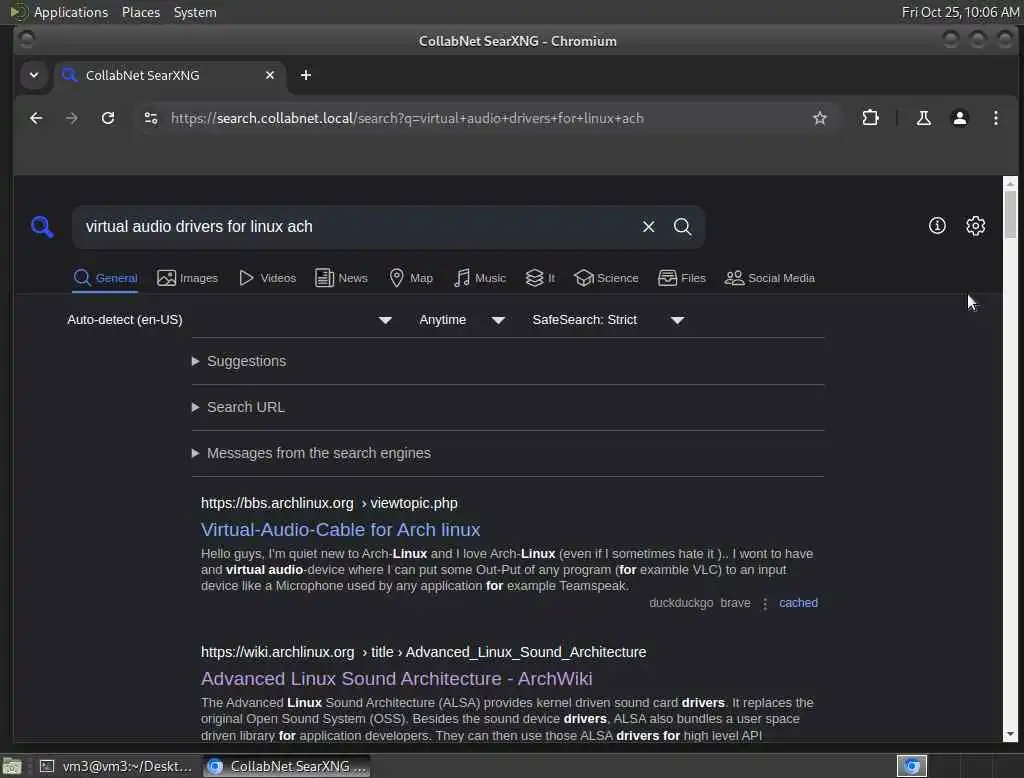Open the System menu

pyautogui.click(x=195, y=12)
